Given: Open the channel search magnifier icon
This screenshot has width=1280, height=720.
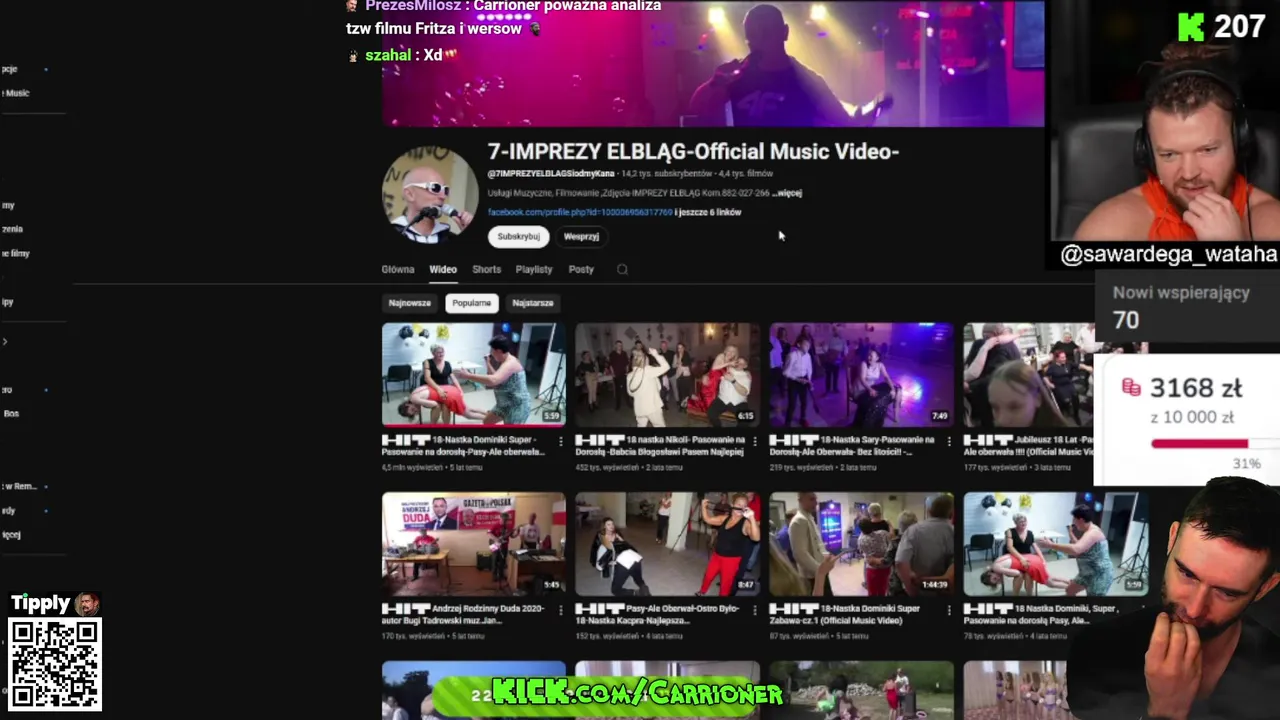Looking at the screenshot, I should 622,269.
